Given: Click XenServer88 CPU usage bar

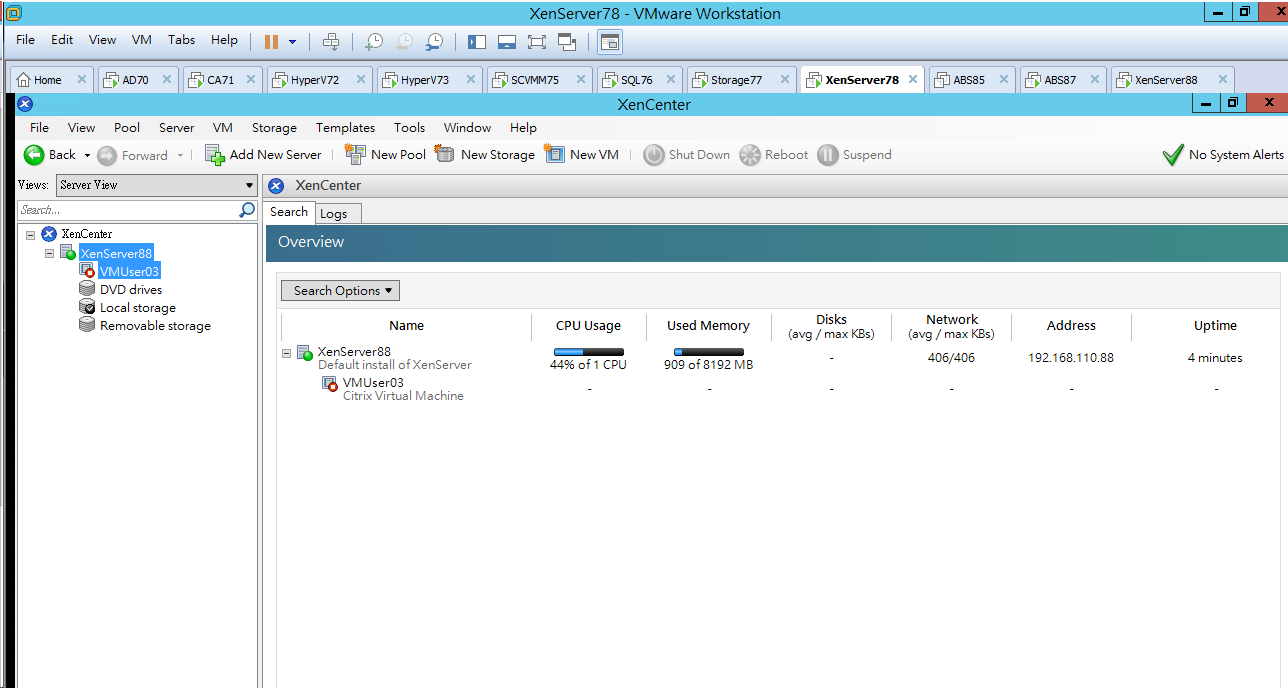Looking at the screenshot, I should (589, 352).
